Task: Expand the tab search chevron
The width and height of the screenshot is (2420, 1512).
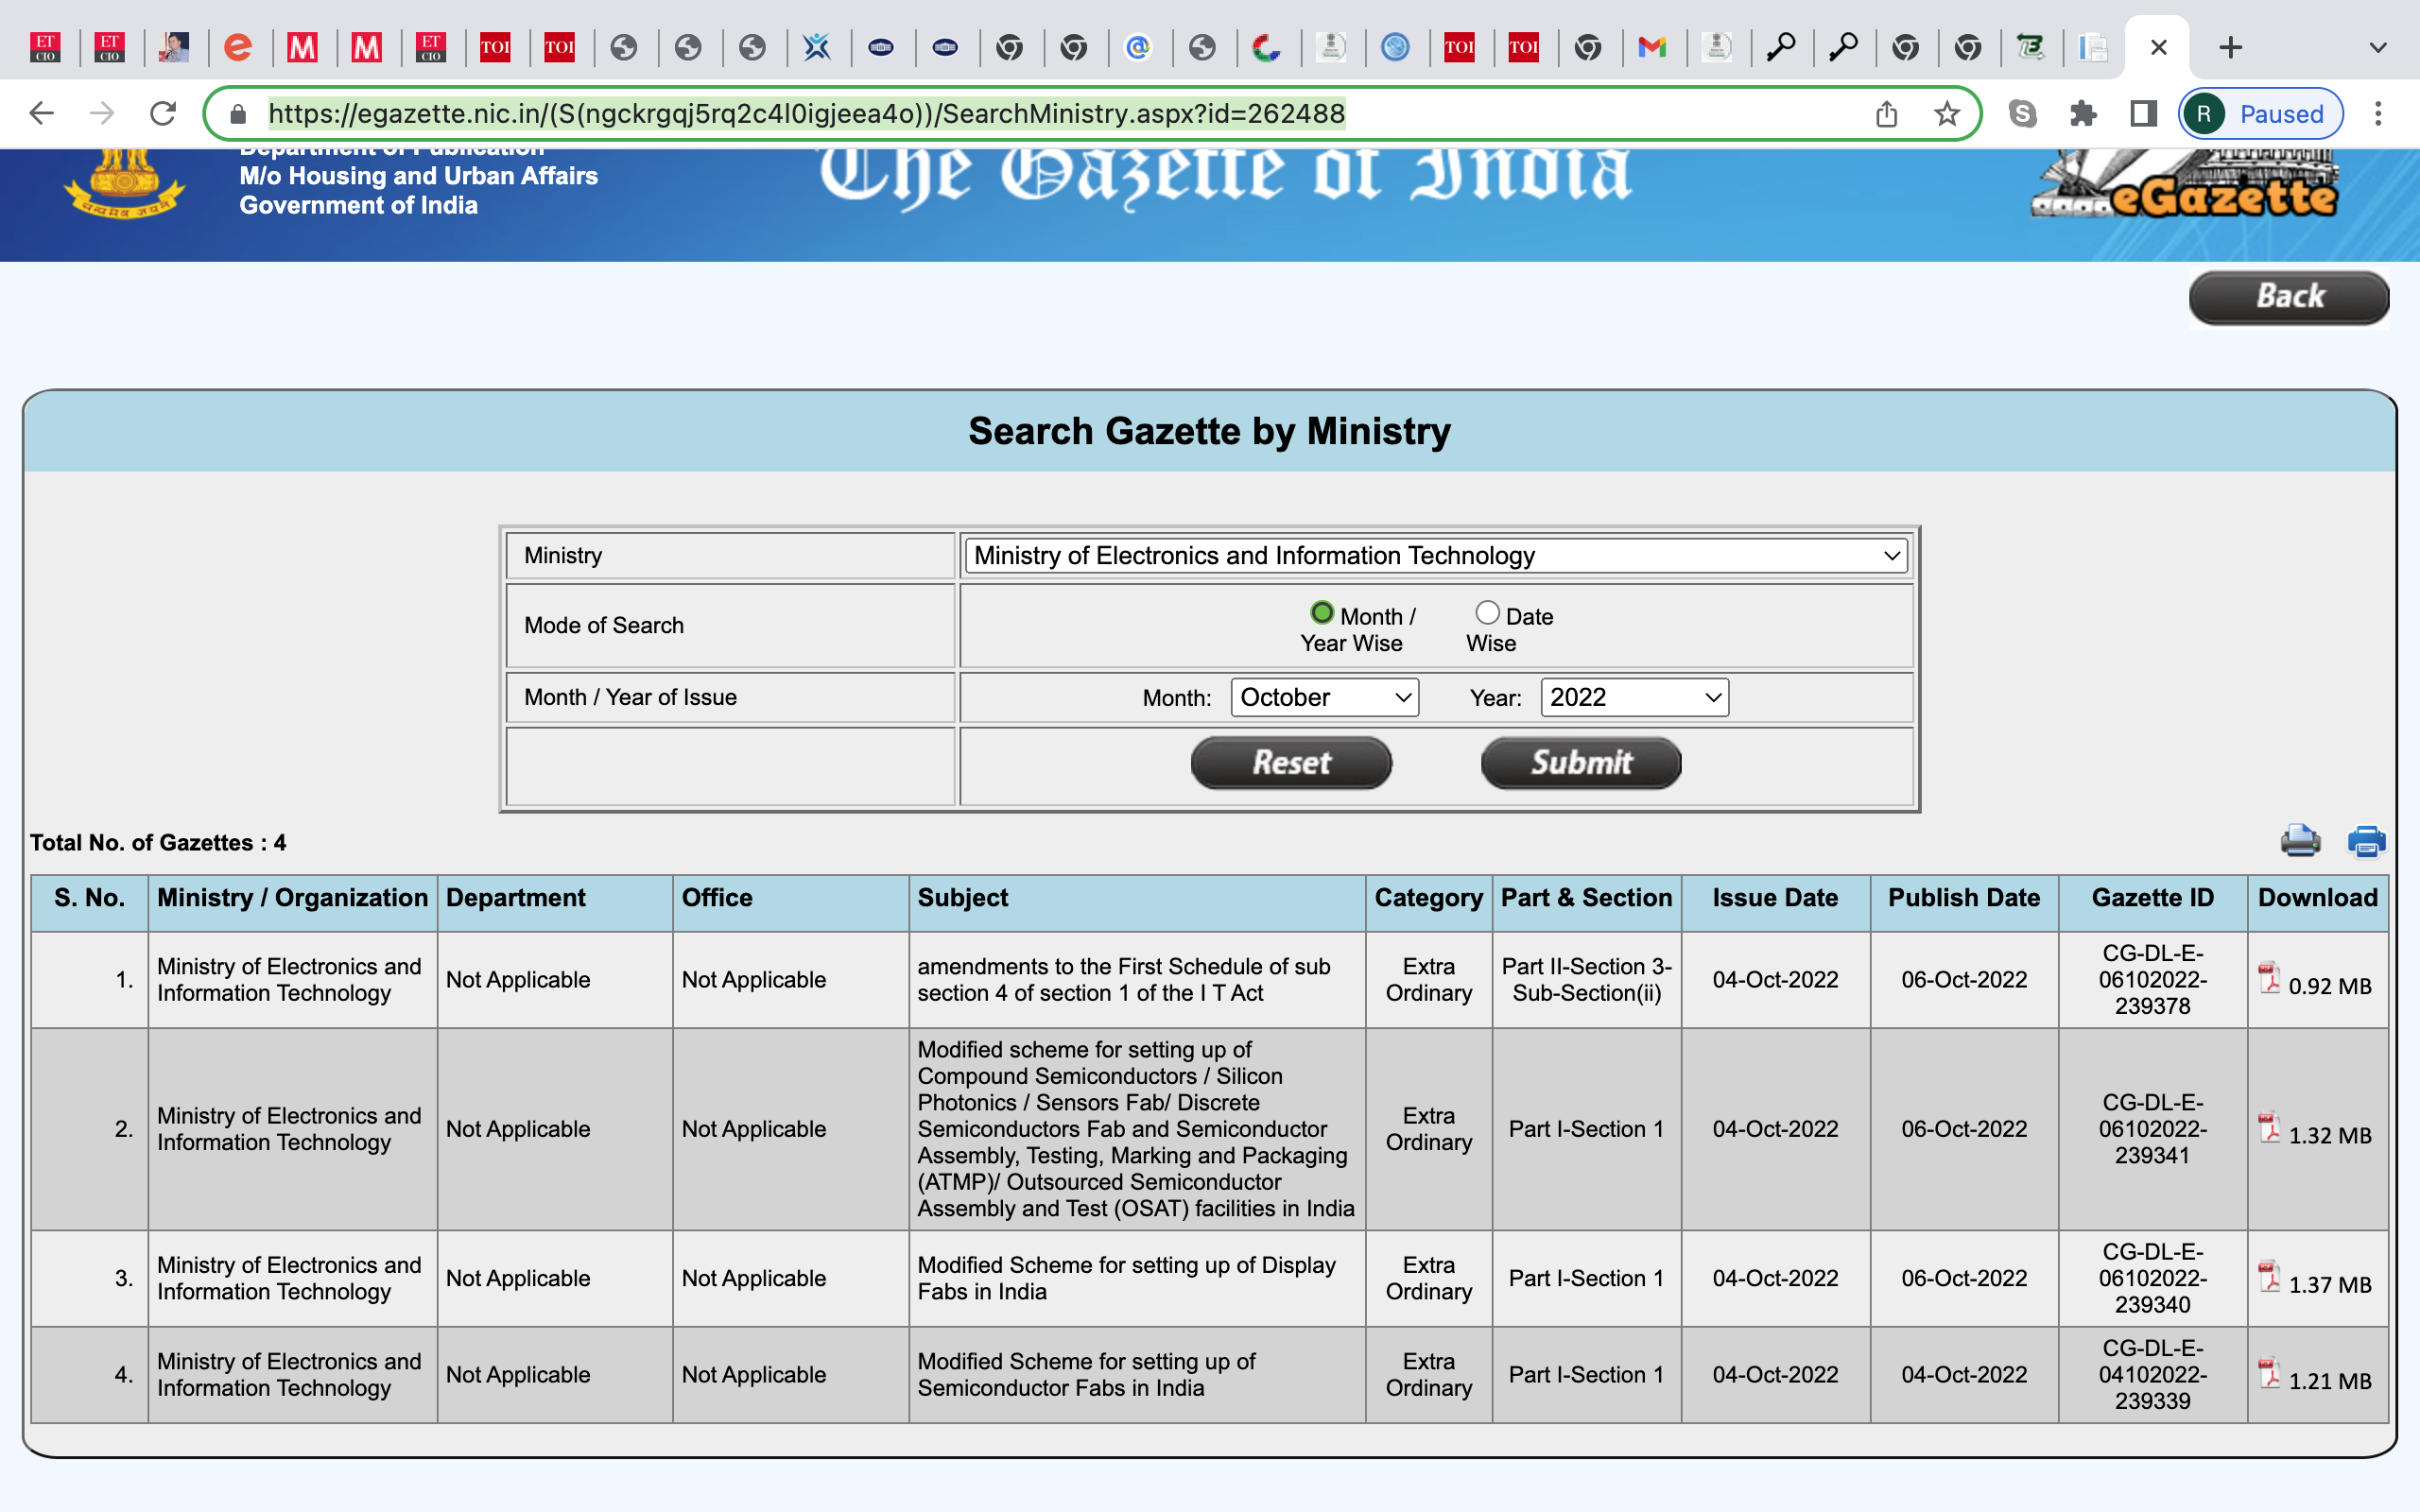Action: [2378, 47]
